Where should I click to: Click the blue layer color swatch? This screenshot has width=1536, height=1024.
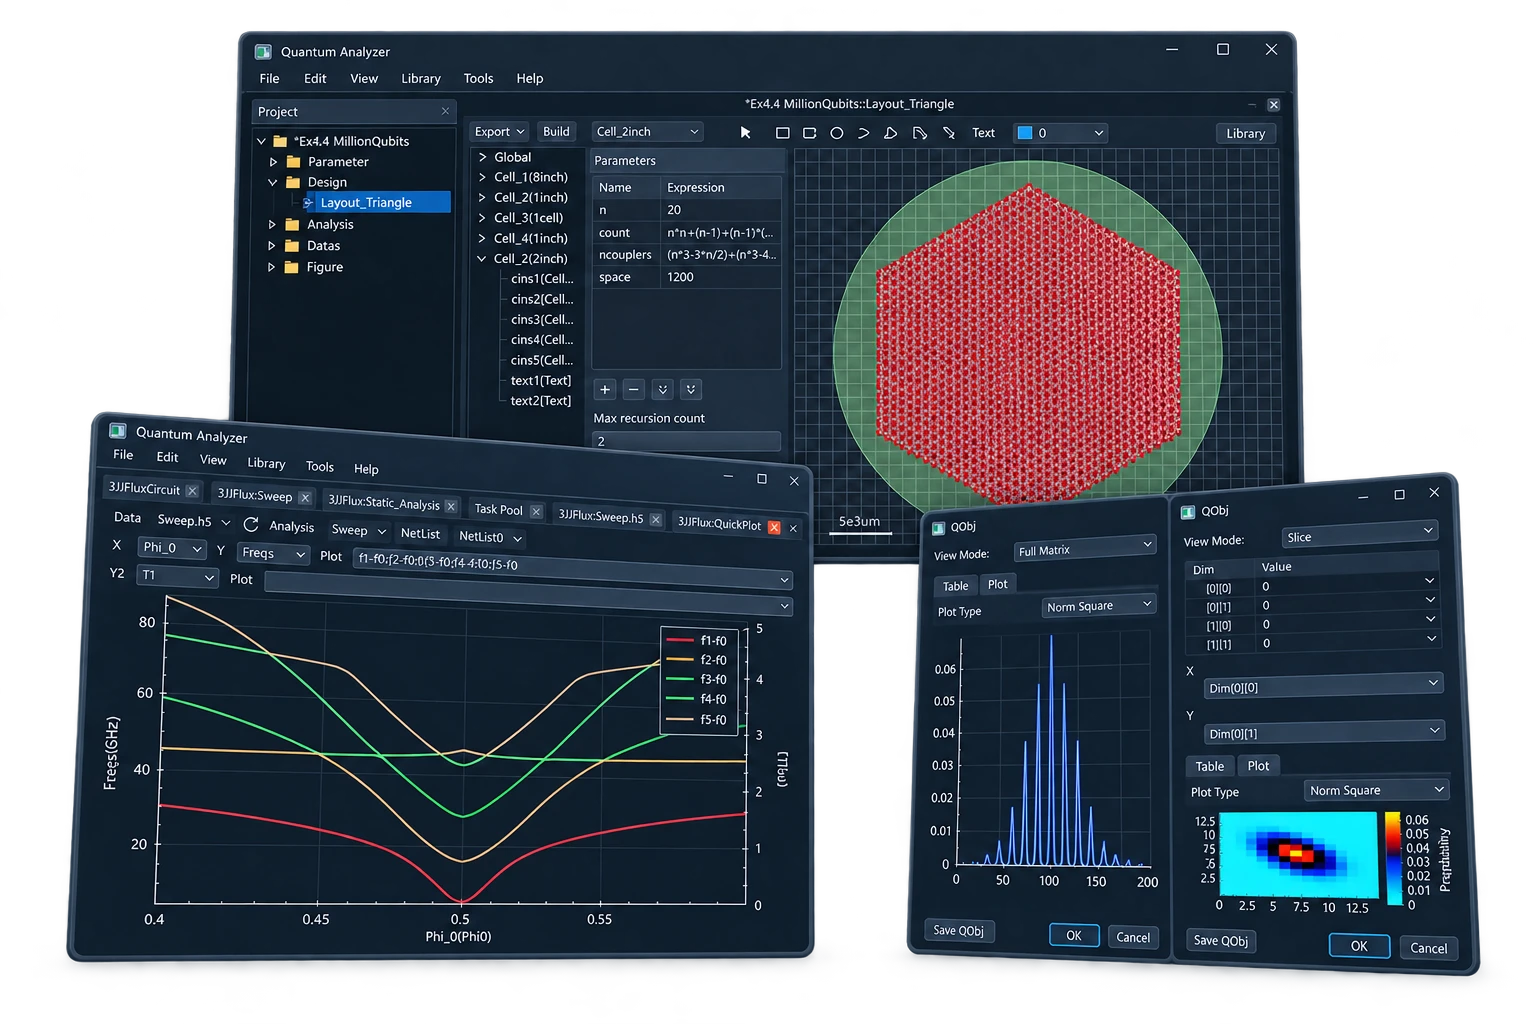[1025, 133]
